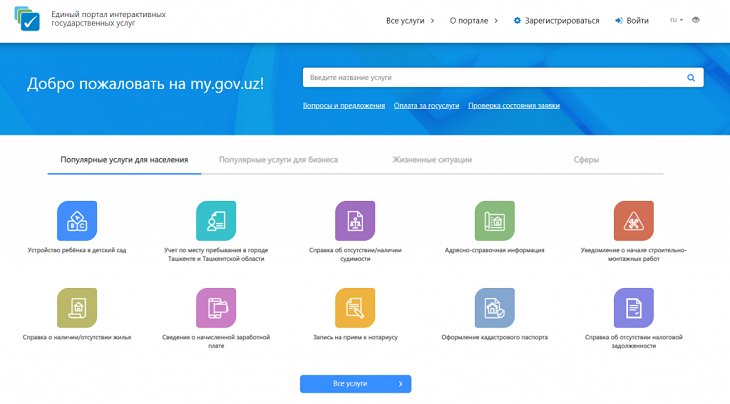The image size is (730, 404).
Task: Expand the 'Все услуги' header menu
Action: point(410,20)
